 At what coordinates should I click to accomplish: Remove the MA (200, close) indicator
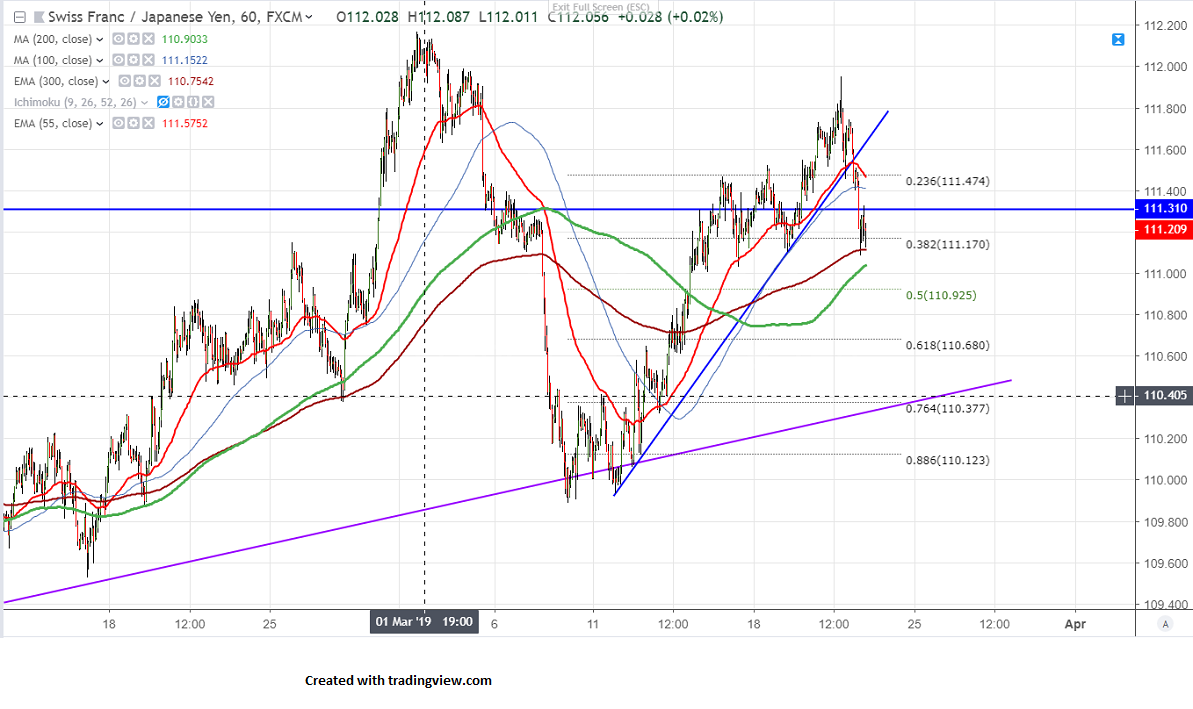tap(148, 39)
